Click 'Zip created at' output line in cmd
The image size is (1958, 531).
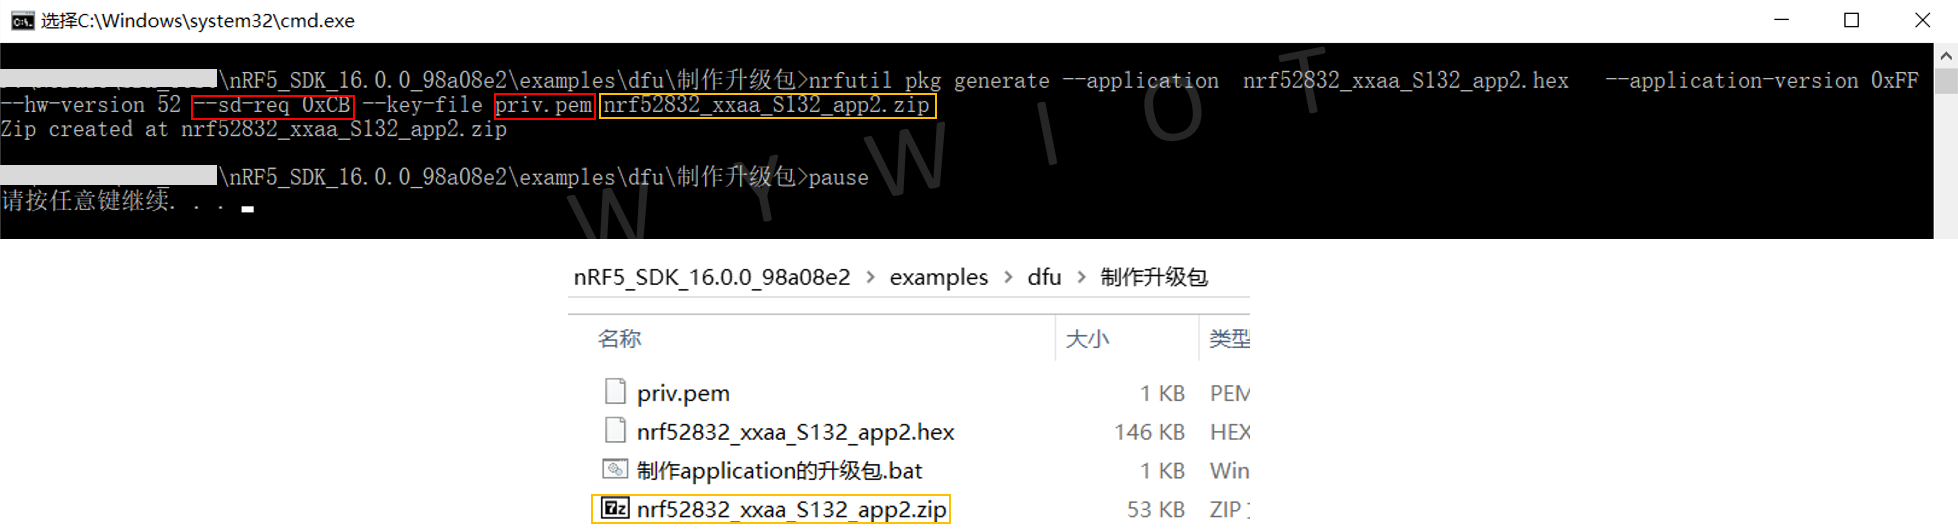coord(254,130)
